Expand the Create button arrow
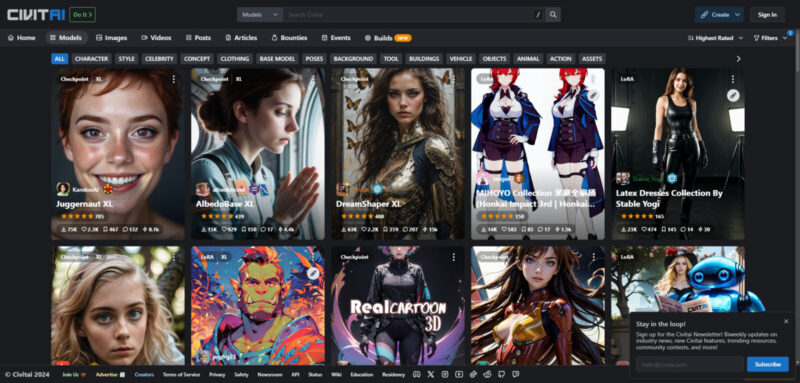This screenshot has width=800, height=383. pos(737,15)
